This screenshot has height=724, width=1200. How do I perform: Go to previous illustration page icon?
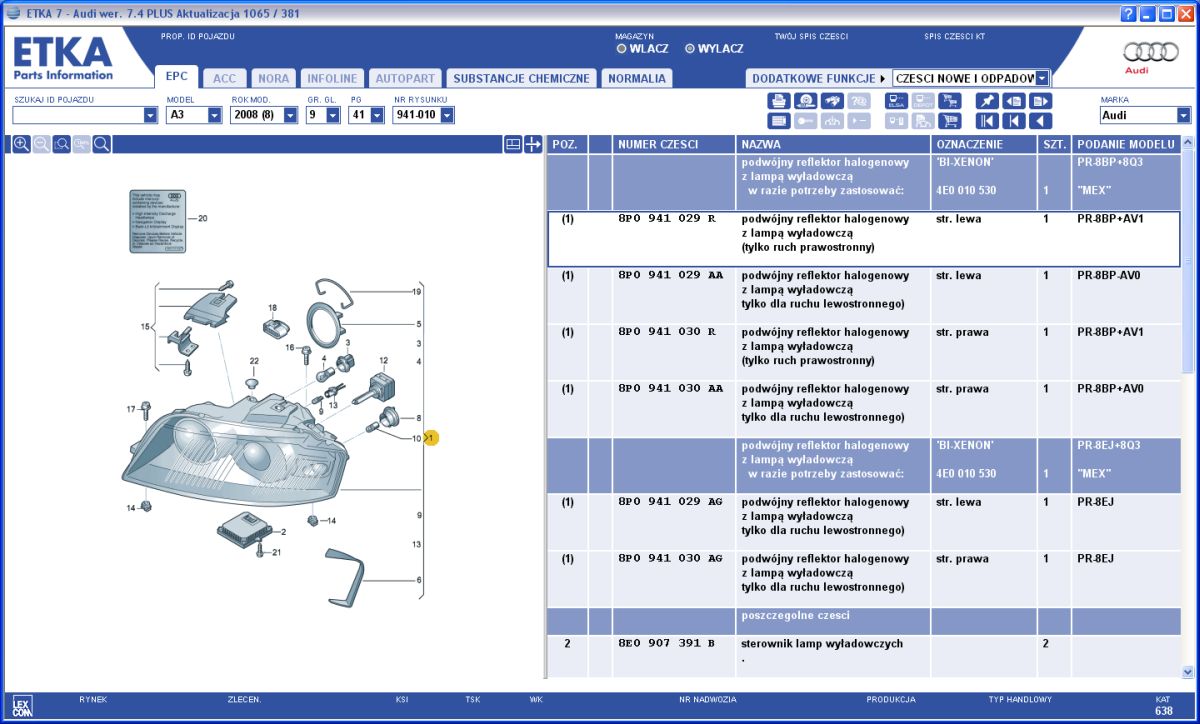click(1014, 101)
